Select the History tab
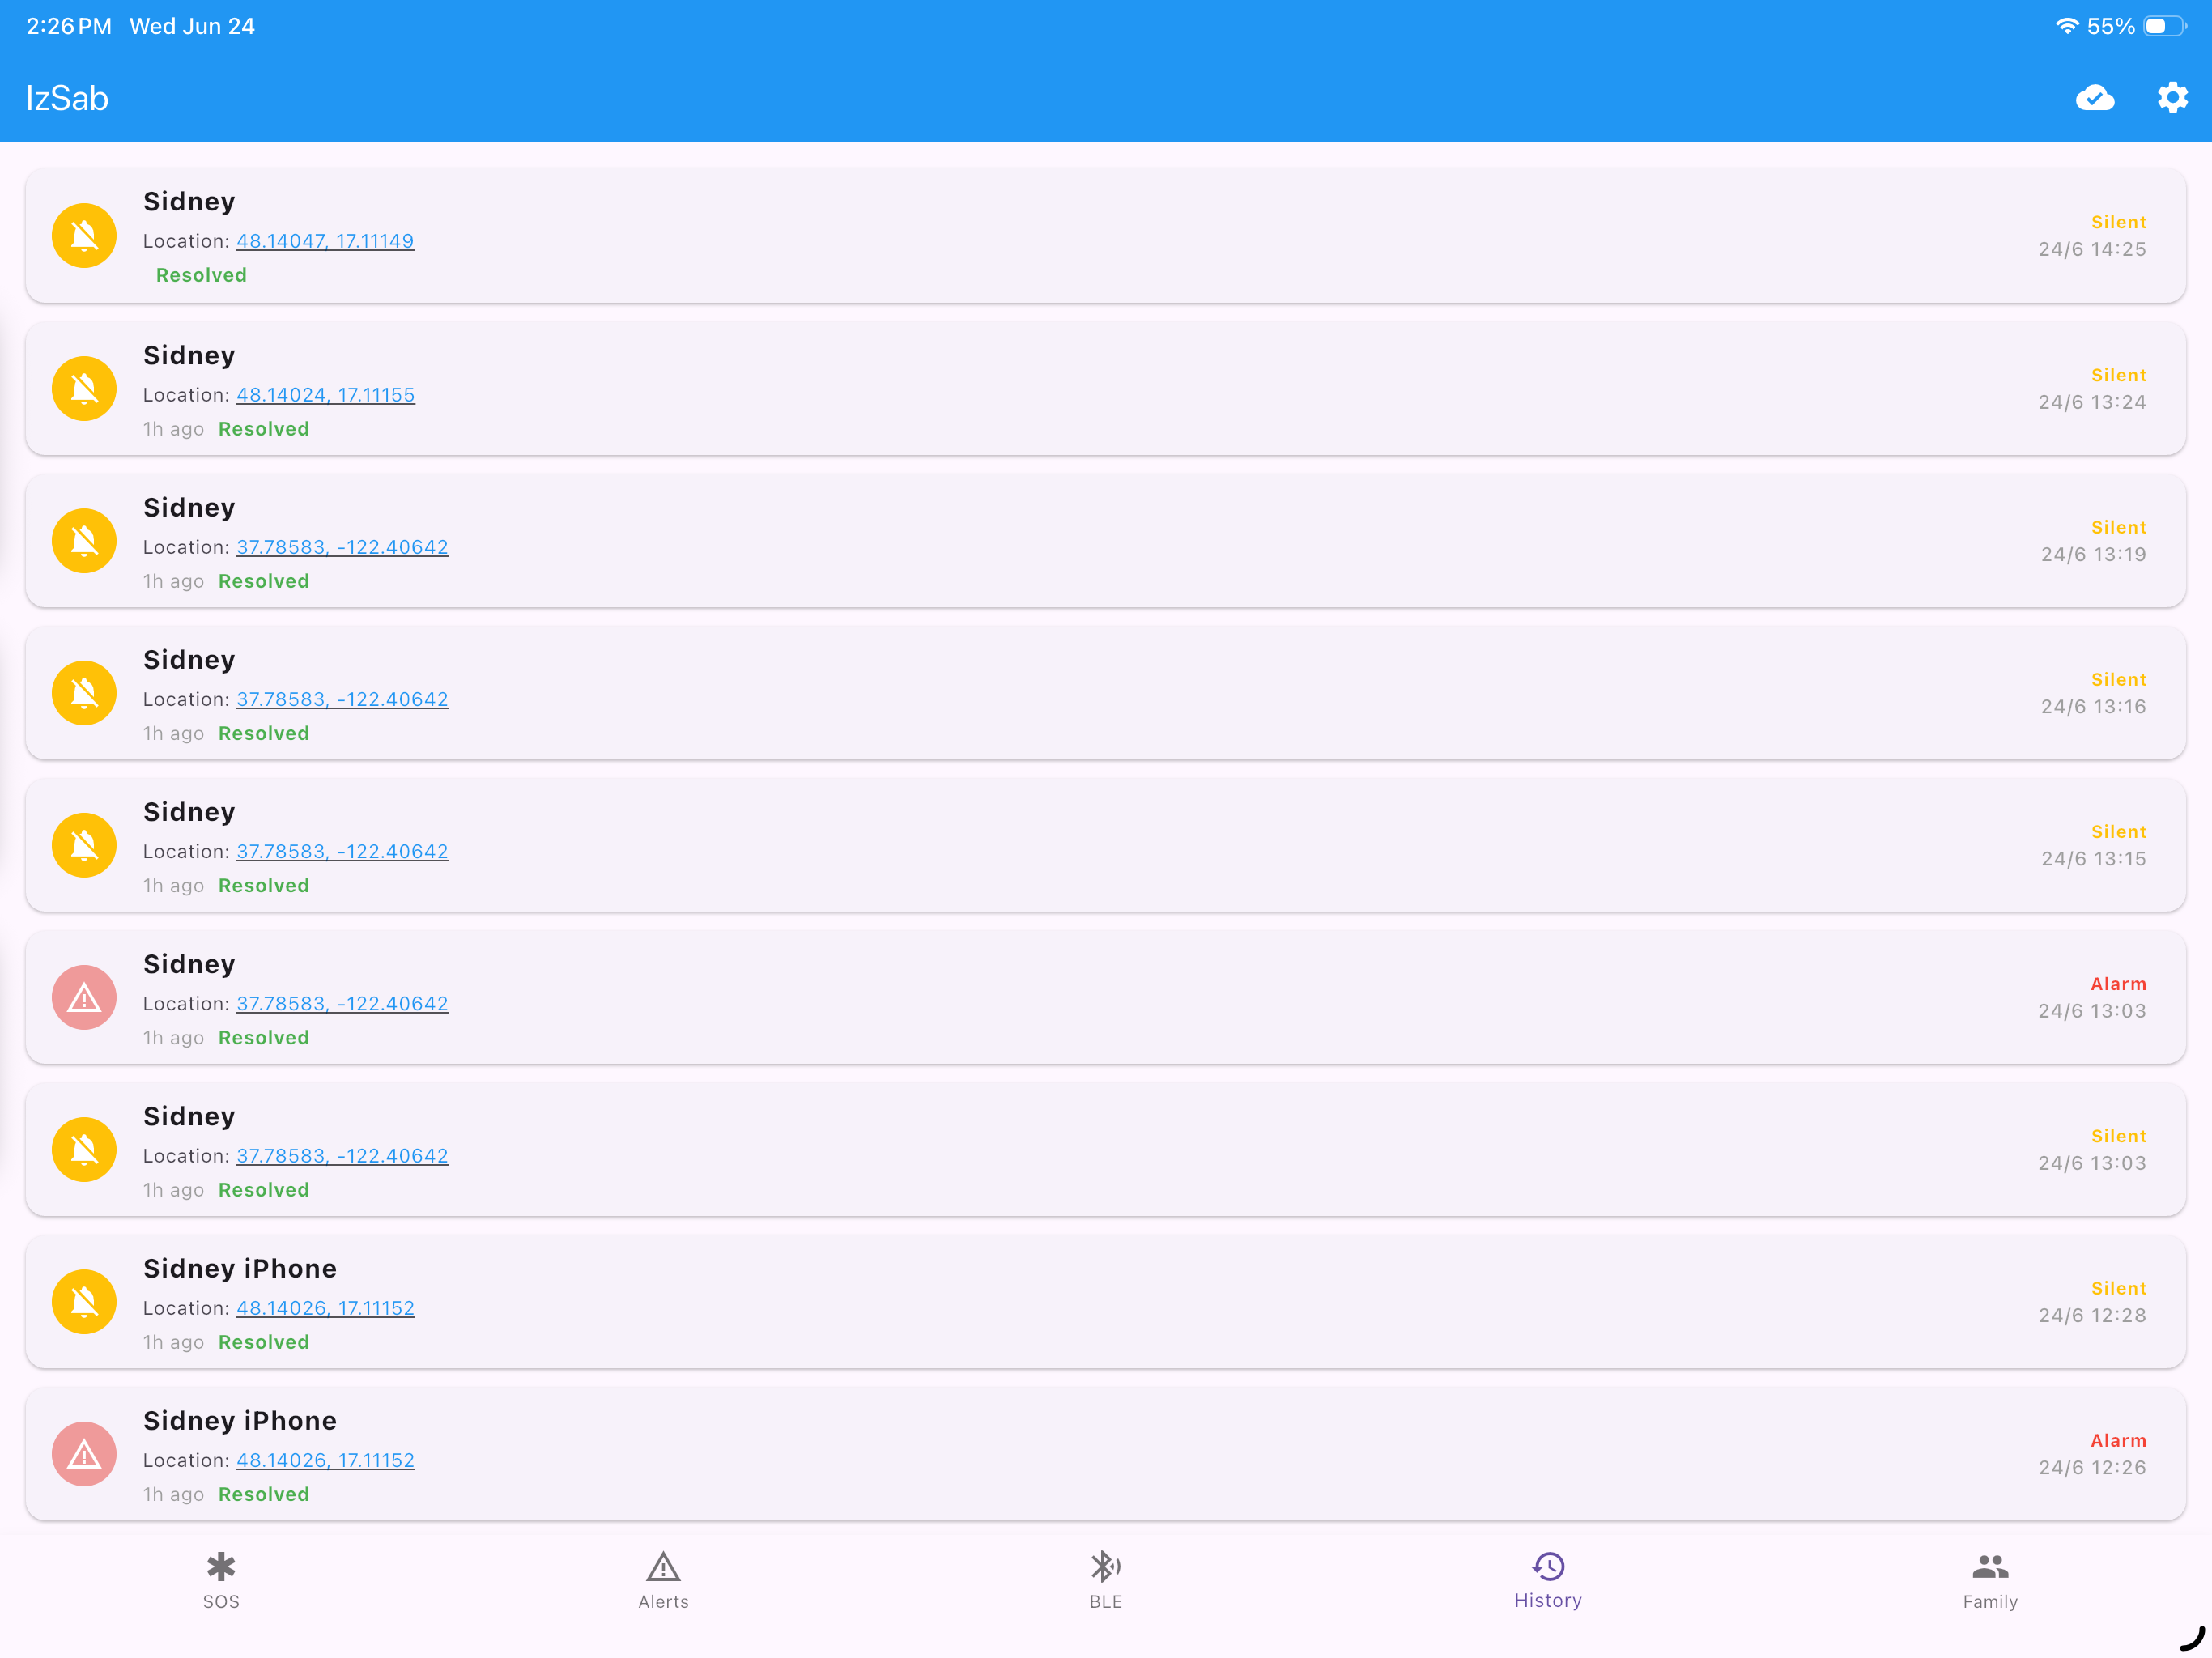2212x1658 pixels. pos(1548,1580)
